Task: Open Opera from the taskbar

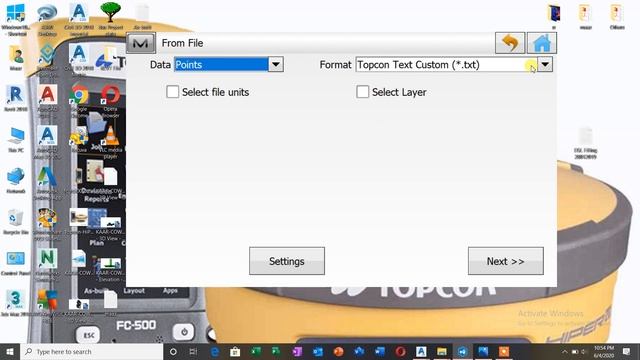Action: 400,351
